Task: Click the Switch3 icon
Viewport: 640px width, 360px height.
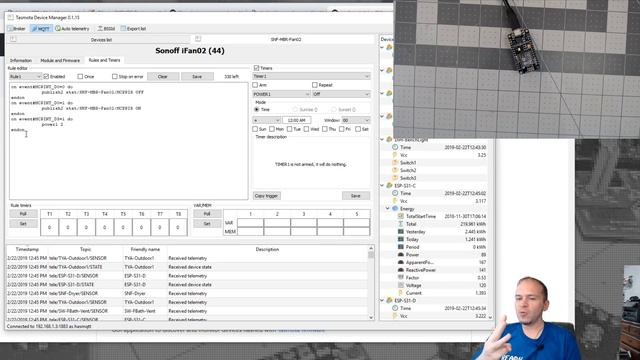Action: coord(395,178)
